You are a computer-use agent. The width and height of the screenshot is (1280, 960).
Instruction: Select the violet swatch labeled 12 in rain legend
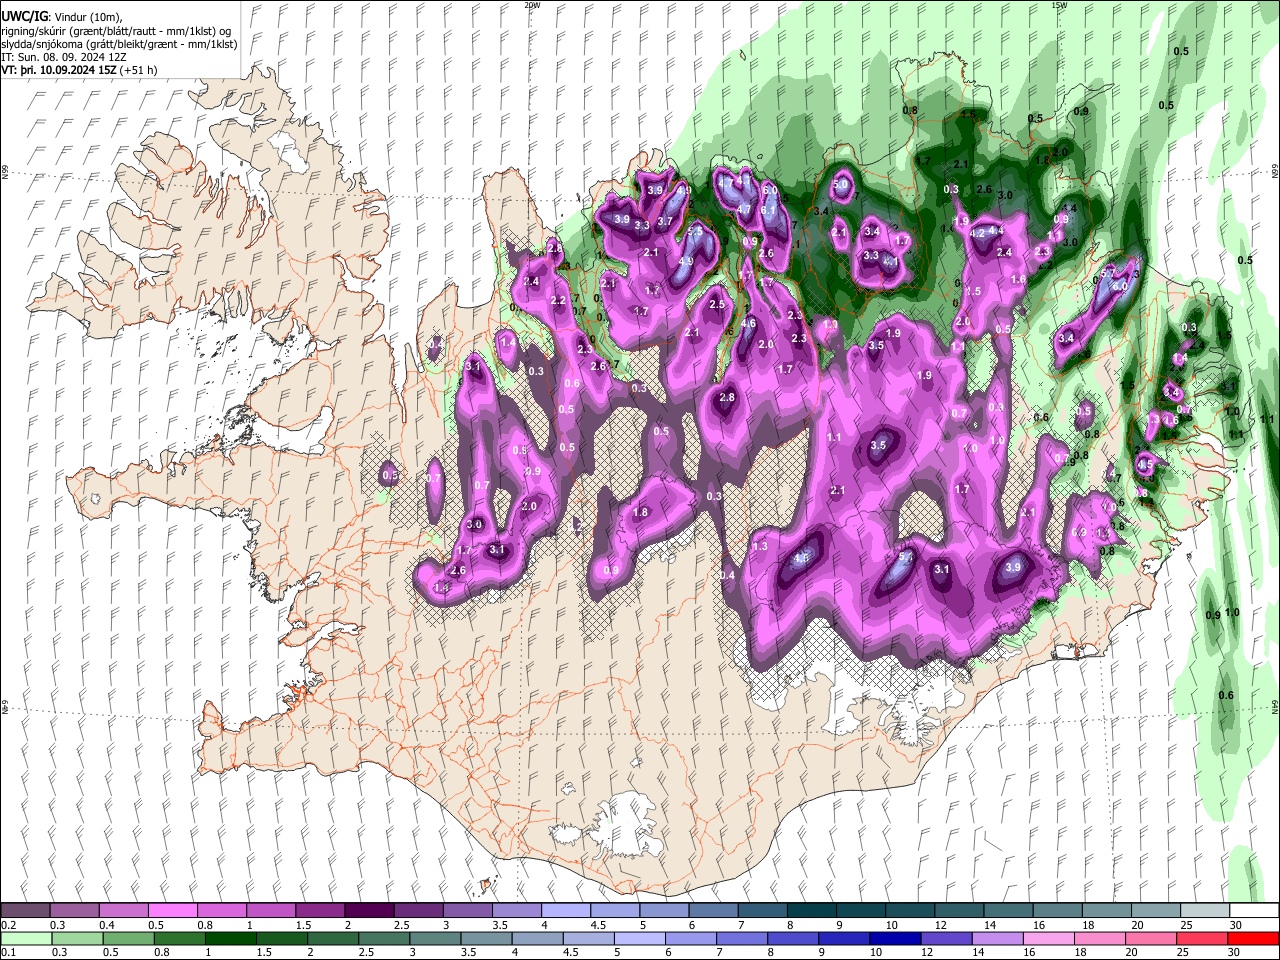[x=945, y=938]
